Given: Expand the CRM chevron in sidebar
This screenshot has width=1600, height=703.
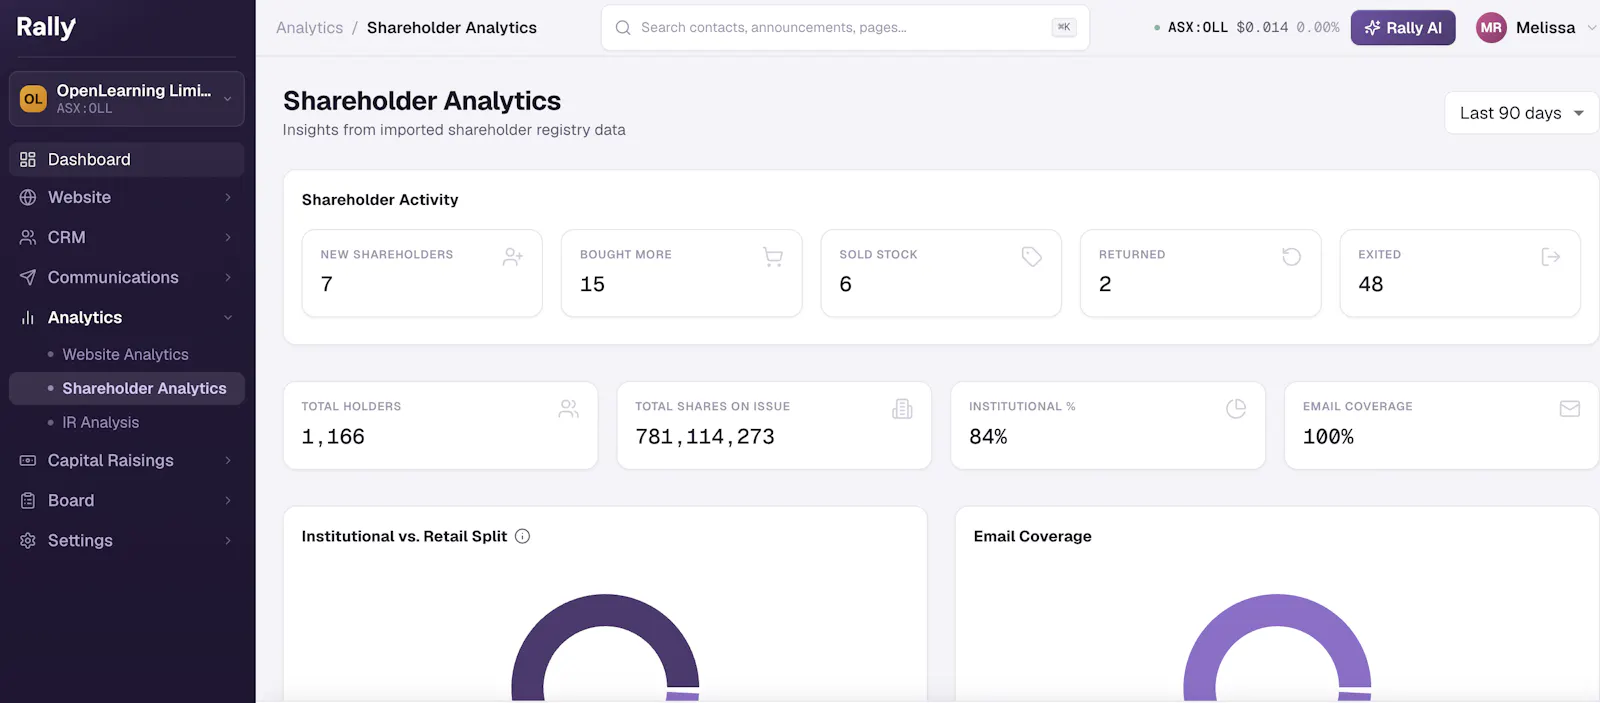Looking at the screenshot, I should 228,237.
